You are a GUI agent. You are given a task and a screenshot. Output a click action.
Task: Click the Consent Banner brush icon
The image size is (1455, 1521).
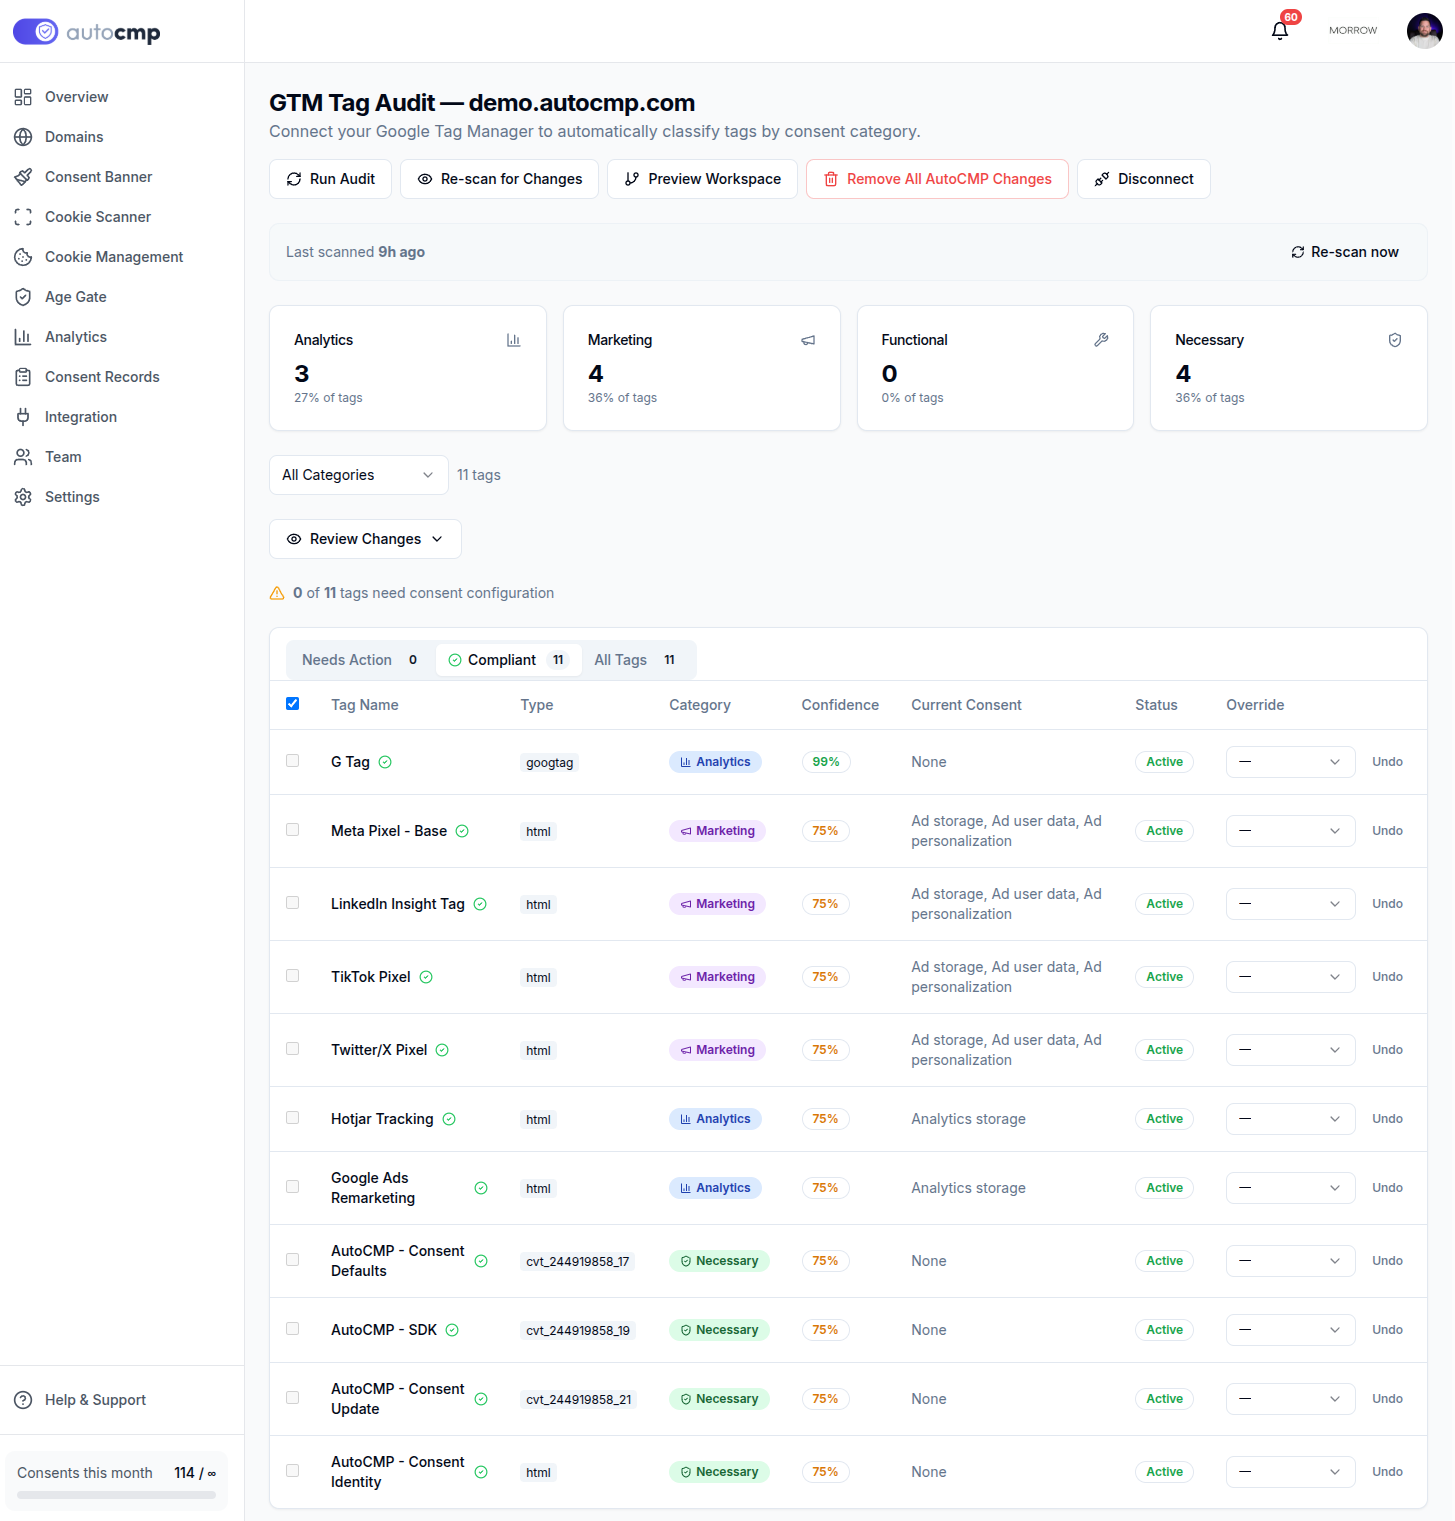(x=23, y=177)
